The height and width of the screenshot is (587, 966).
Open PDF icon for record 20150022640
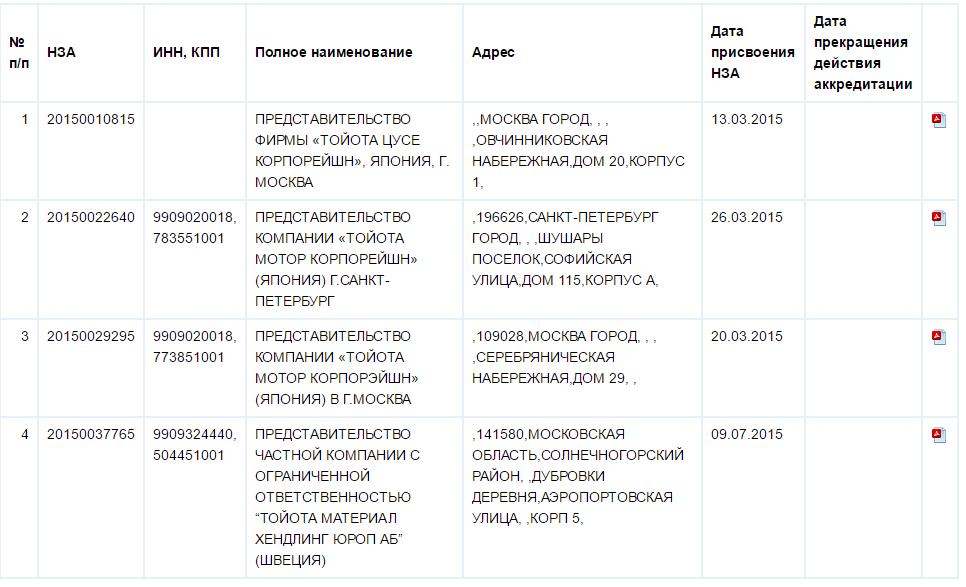point(939,218)
